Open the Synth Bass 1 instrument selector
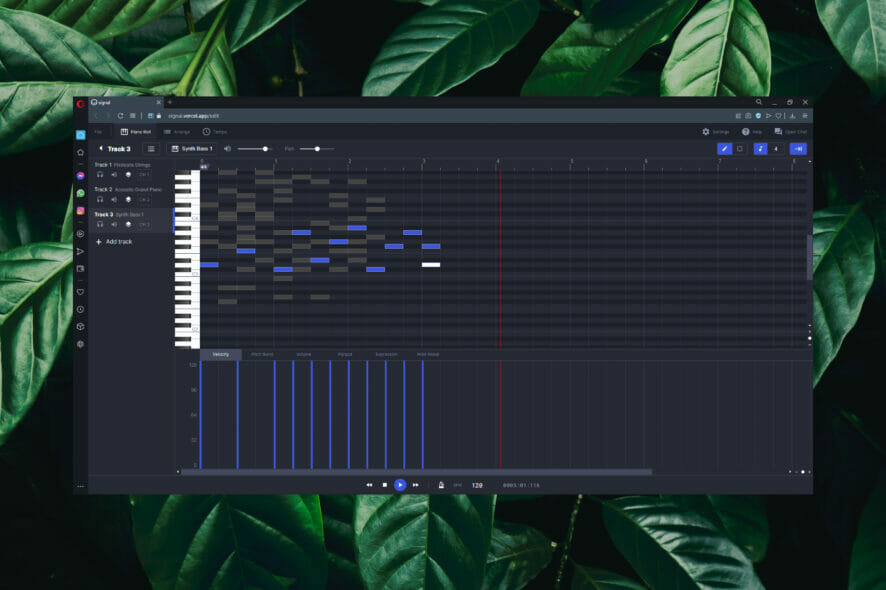Screen dimensions: 886x590 (192, 149)
